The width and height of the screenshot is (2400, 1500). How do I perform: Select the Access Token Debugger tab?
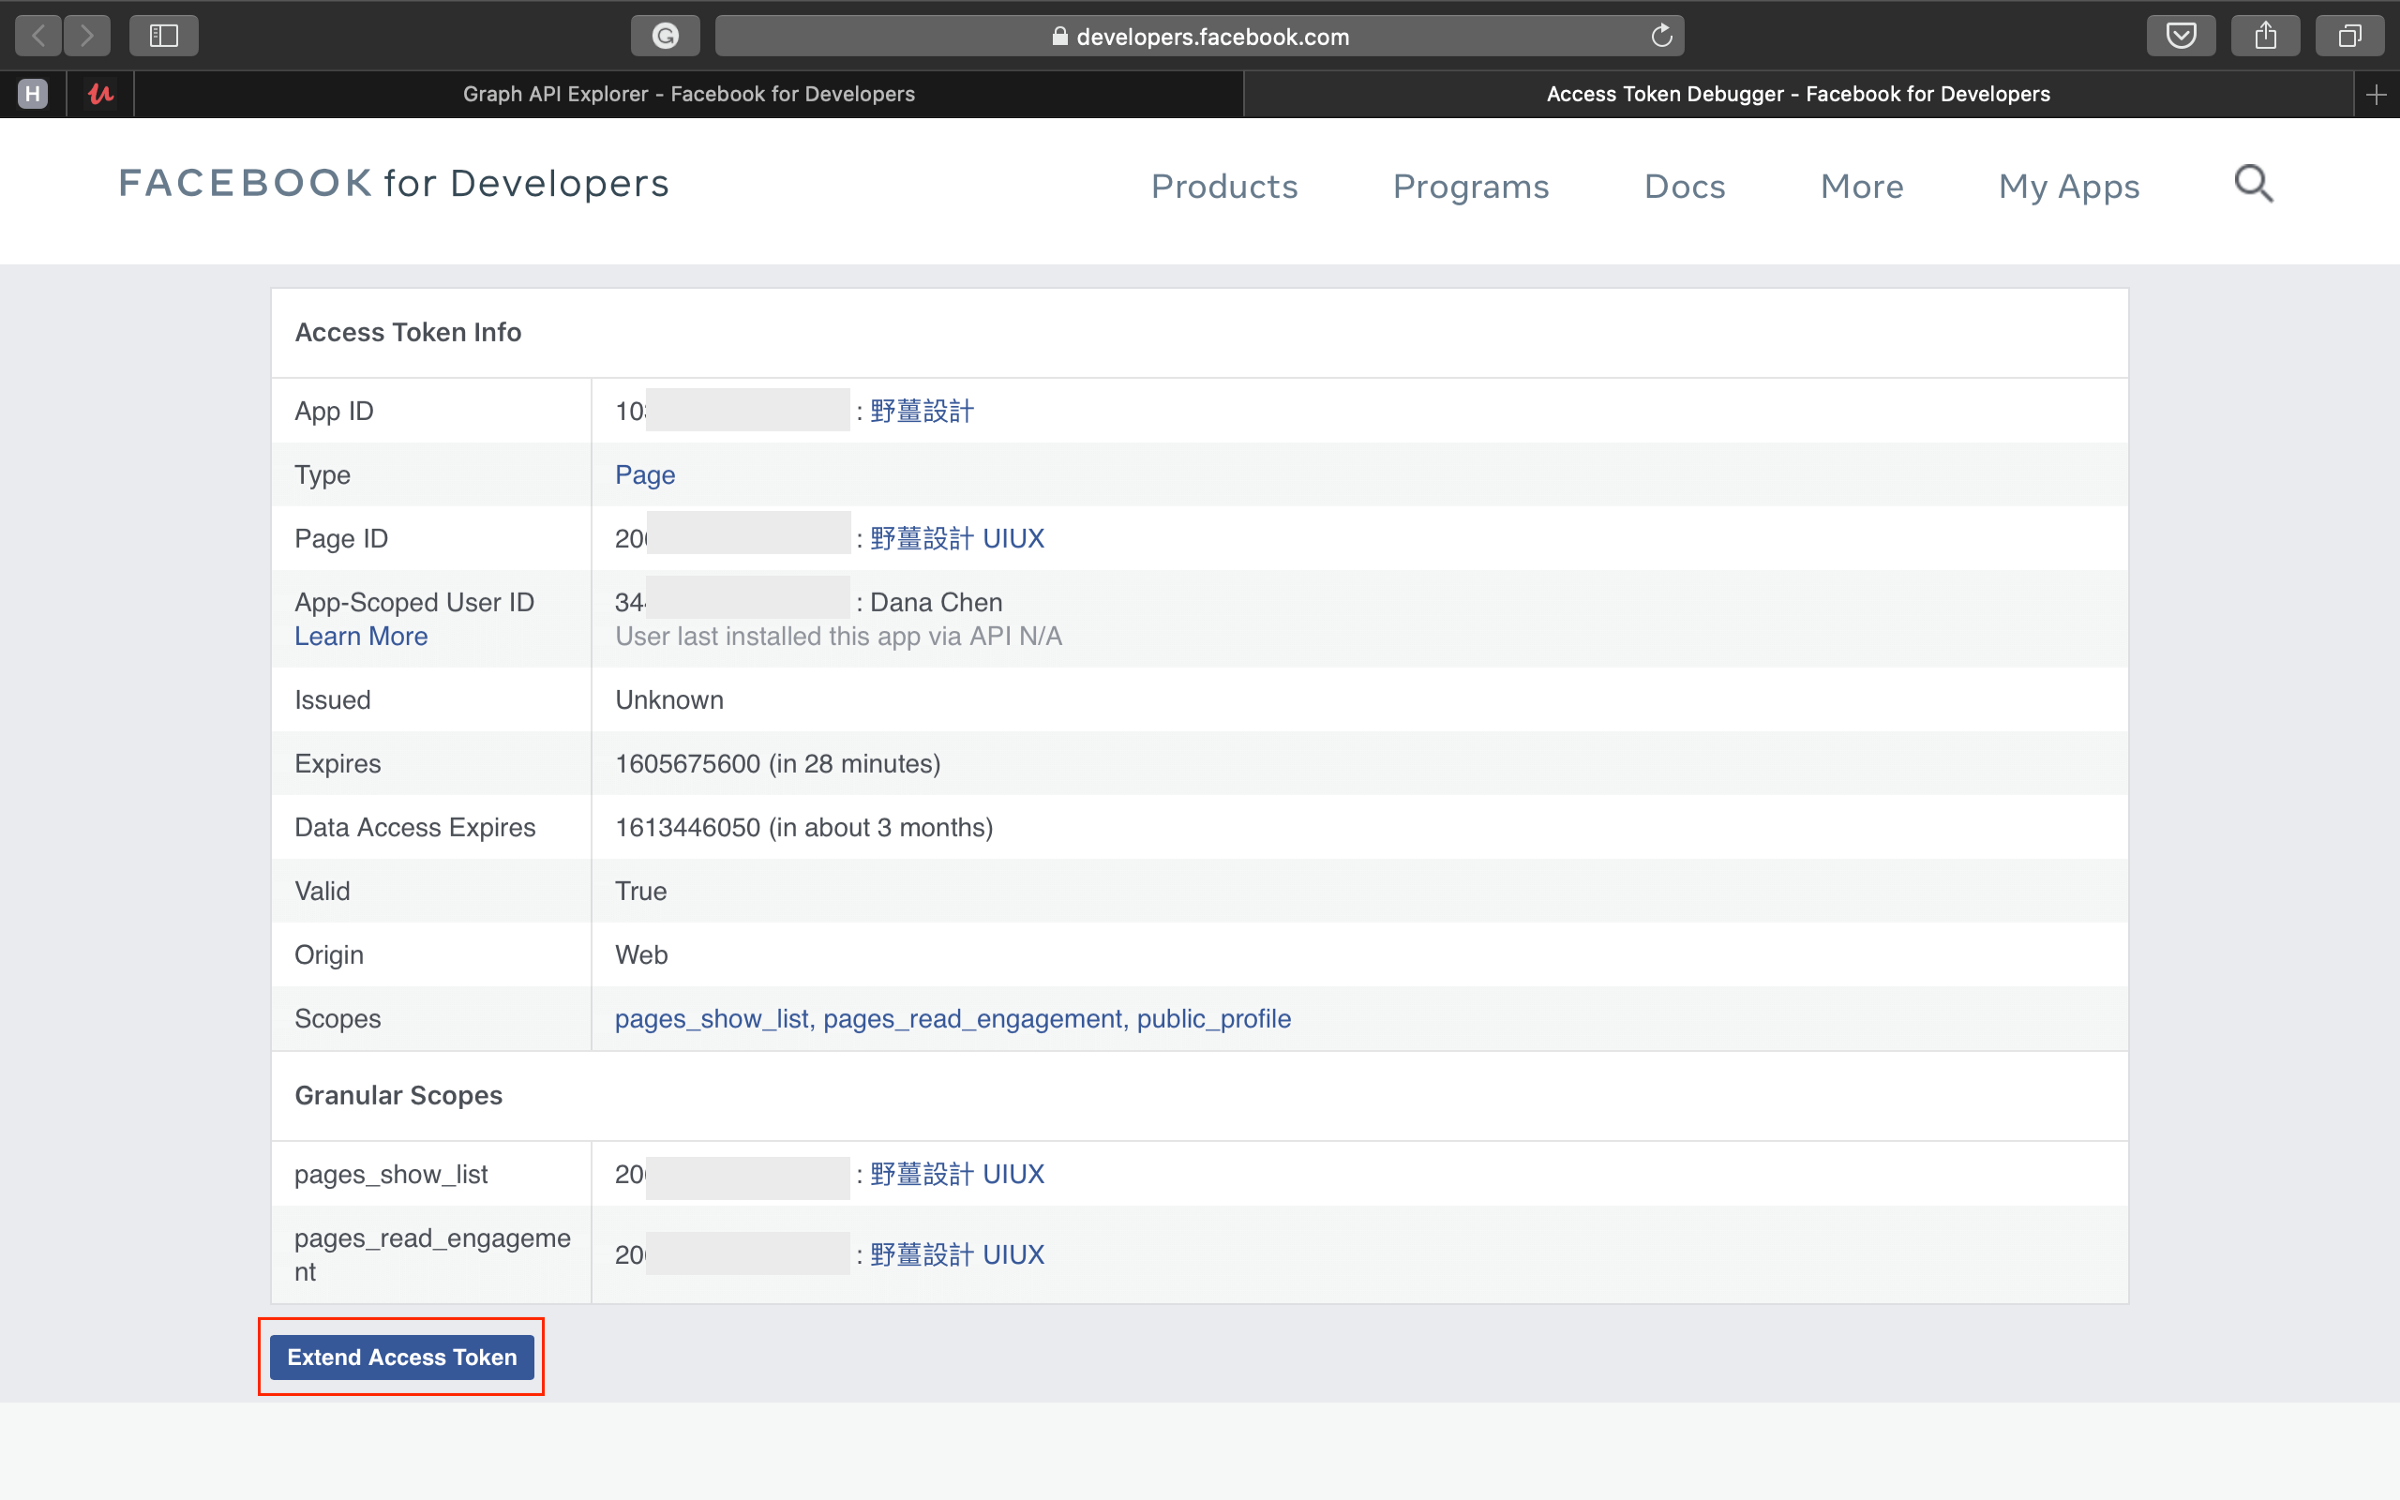tap(1798, 94)
